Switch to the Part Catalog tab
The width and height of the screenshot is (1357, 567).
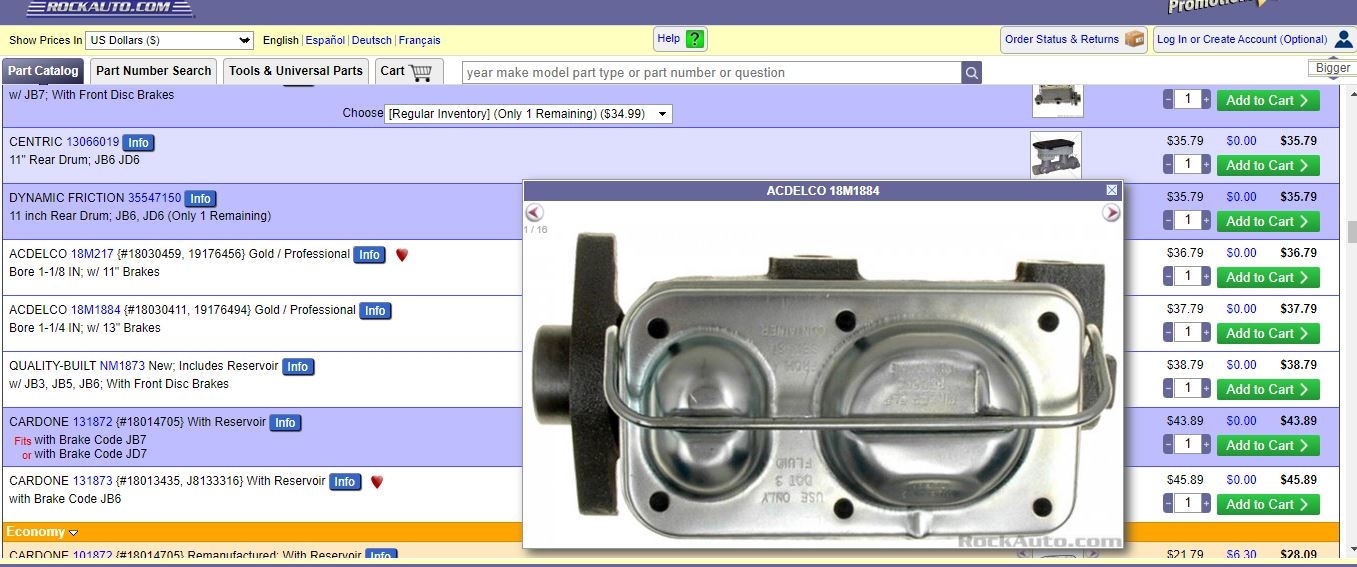43,71
